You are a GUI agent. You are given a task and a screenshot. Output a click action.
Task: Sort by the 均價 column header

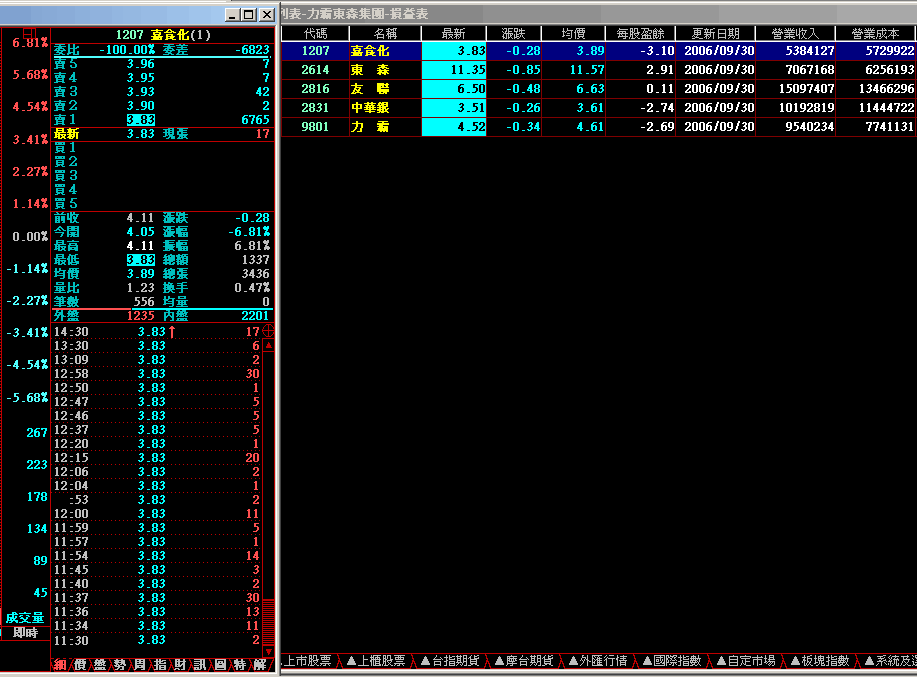coord(573,33)
